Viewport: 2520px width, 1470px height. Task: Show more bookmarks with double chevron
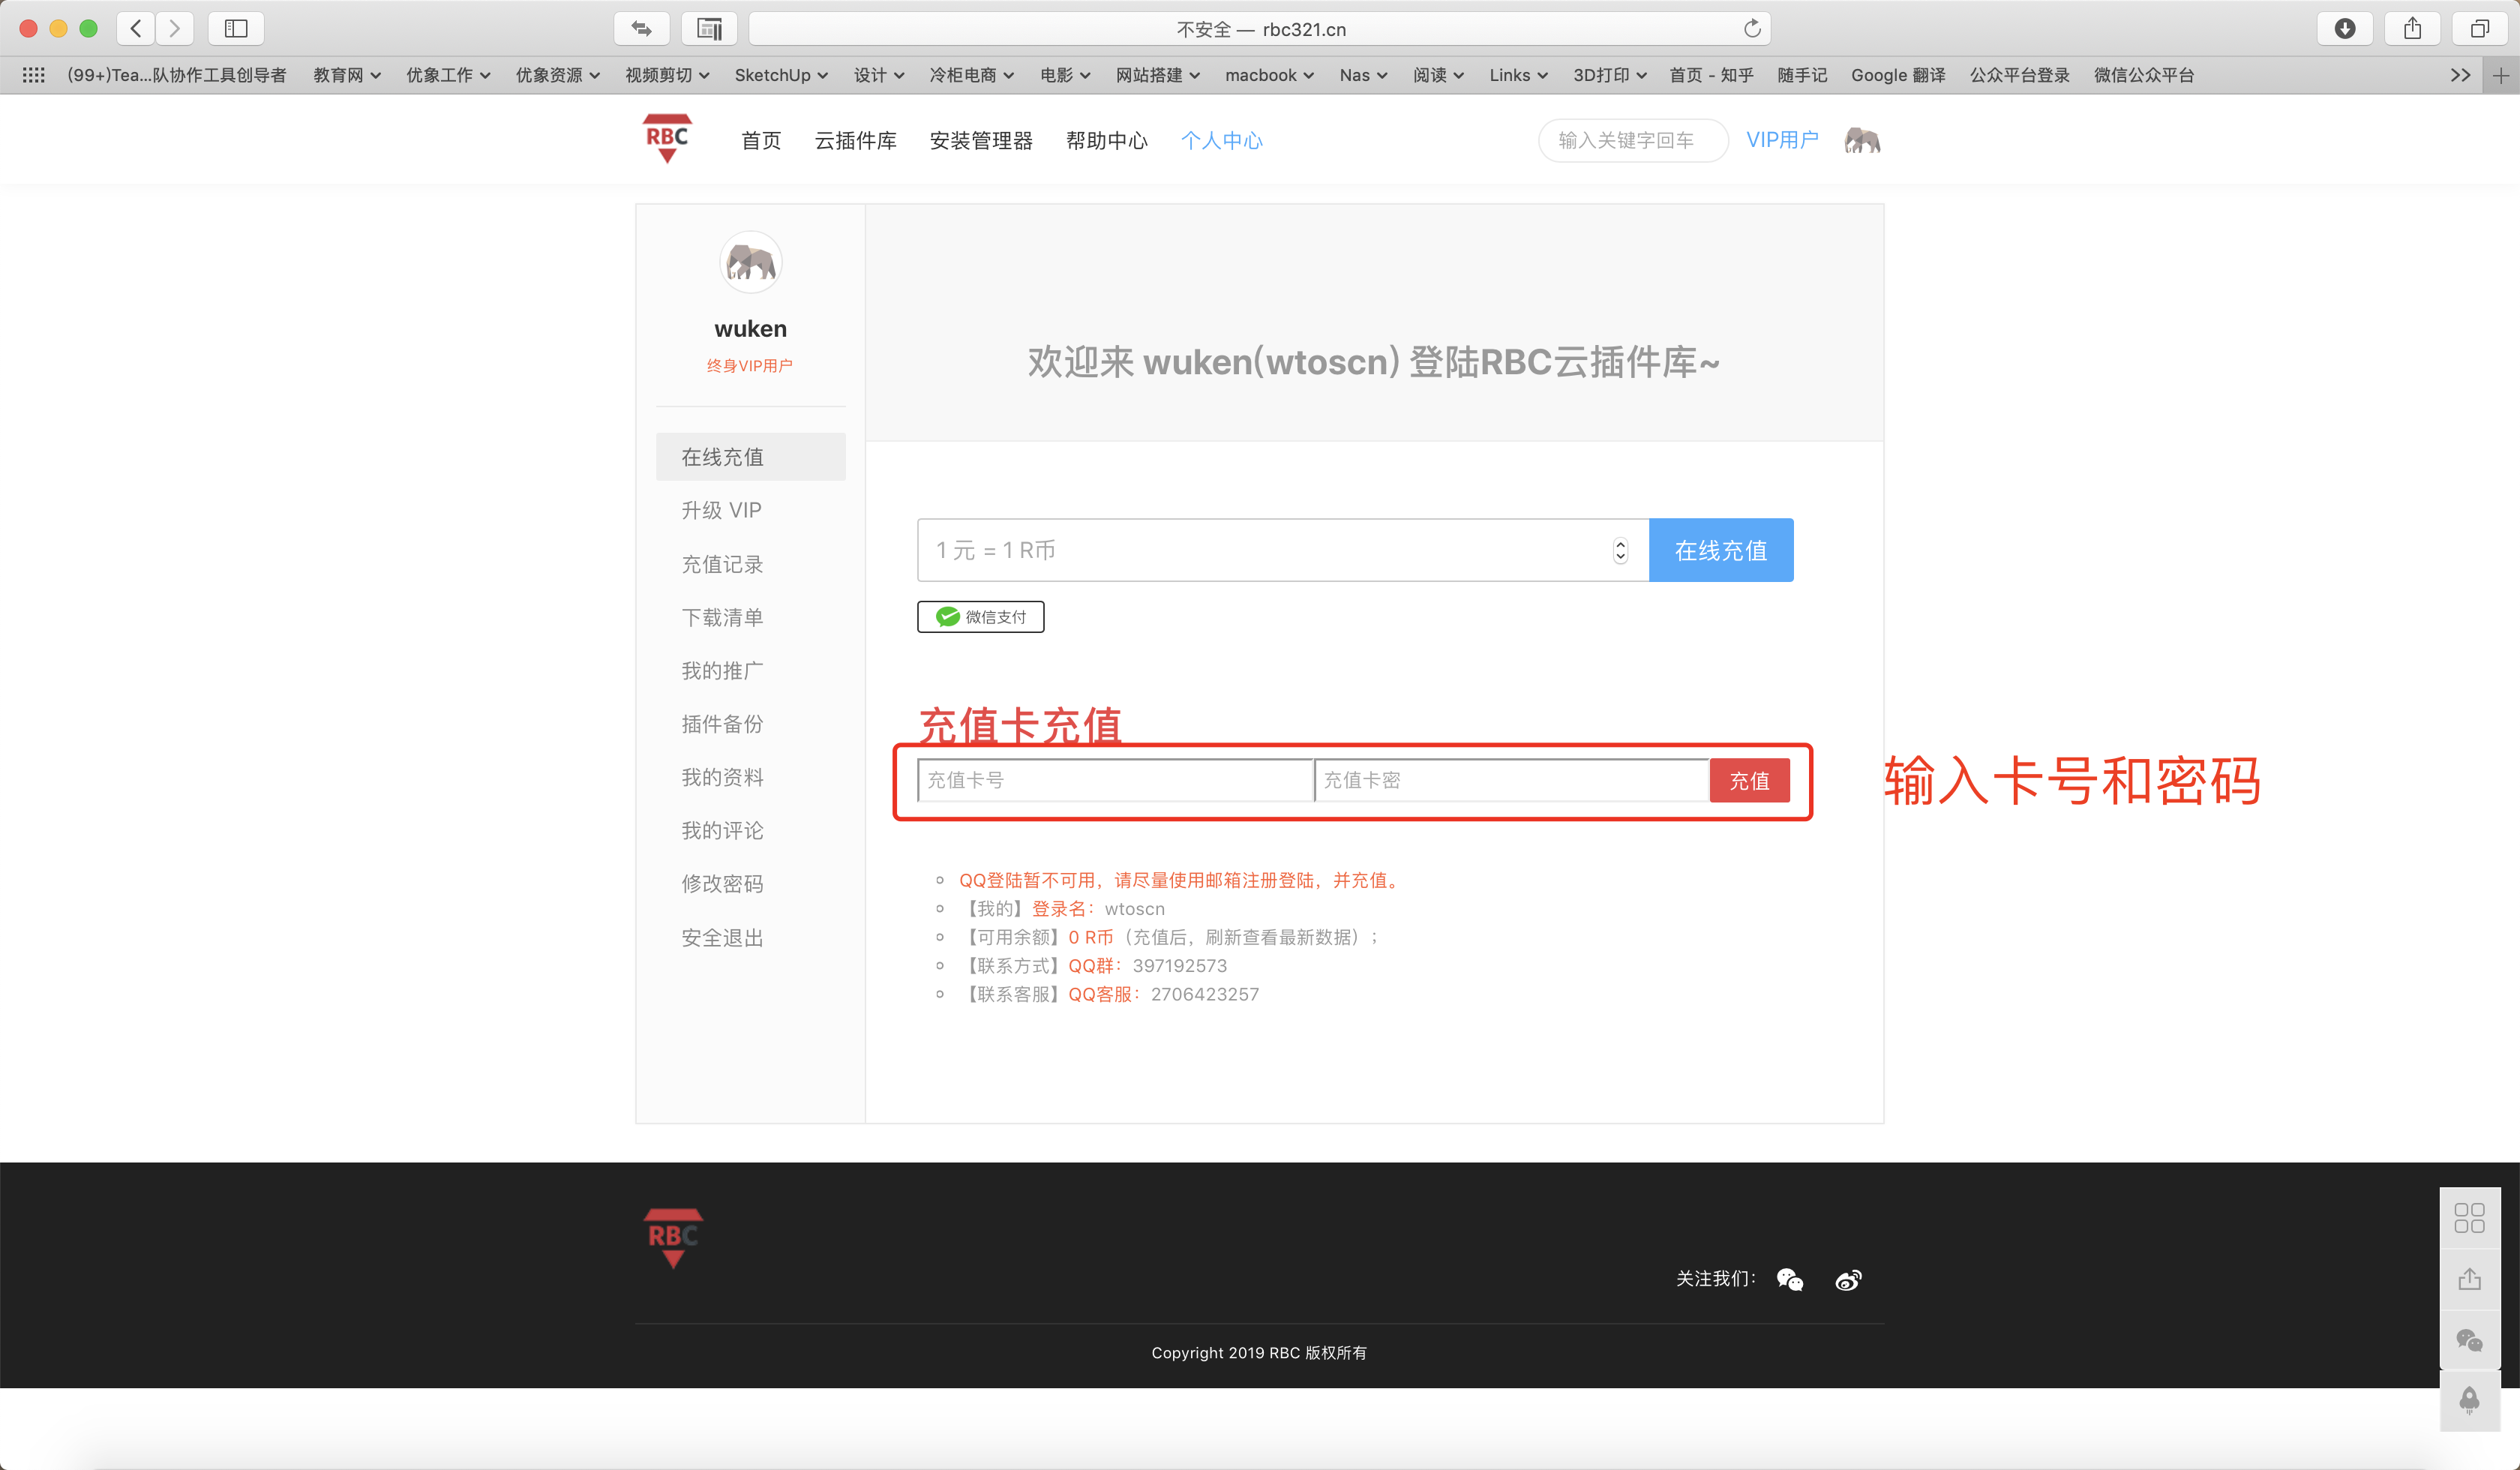tap(2460, 75)
